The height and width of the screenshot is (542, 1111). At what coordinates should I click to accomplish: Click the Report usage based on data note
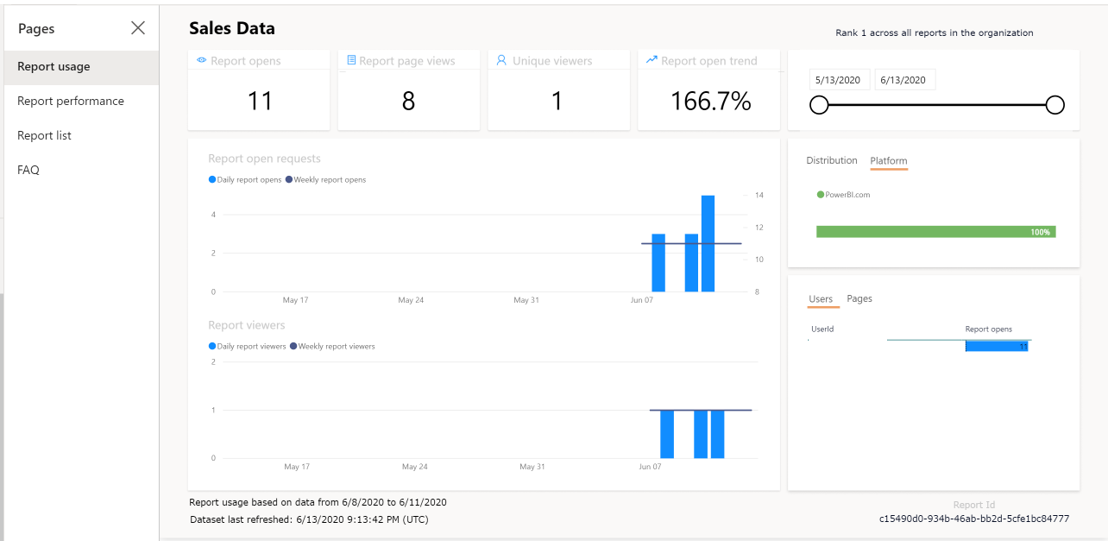pyautogui.click(x=317, y=502)
